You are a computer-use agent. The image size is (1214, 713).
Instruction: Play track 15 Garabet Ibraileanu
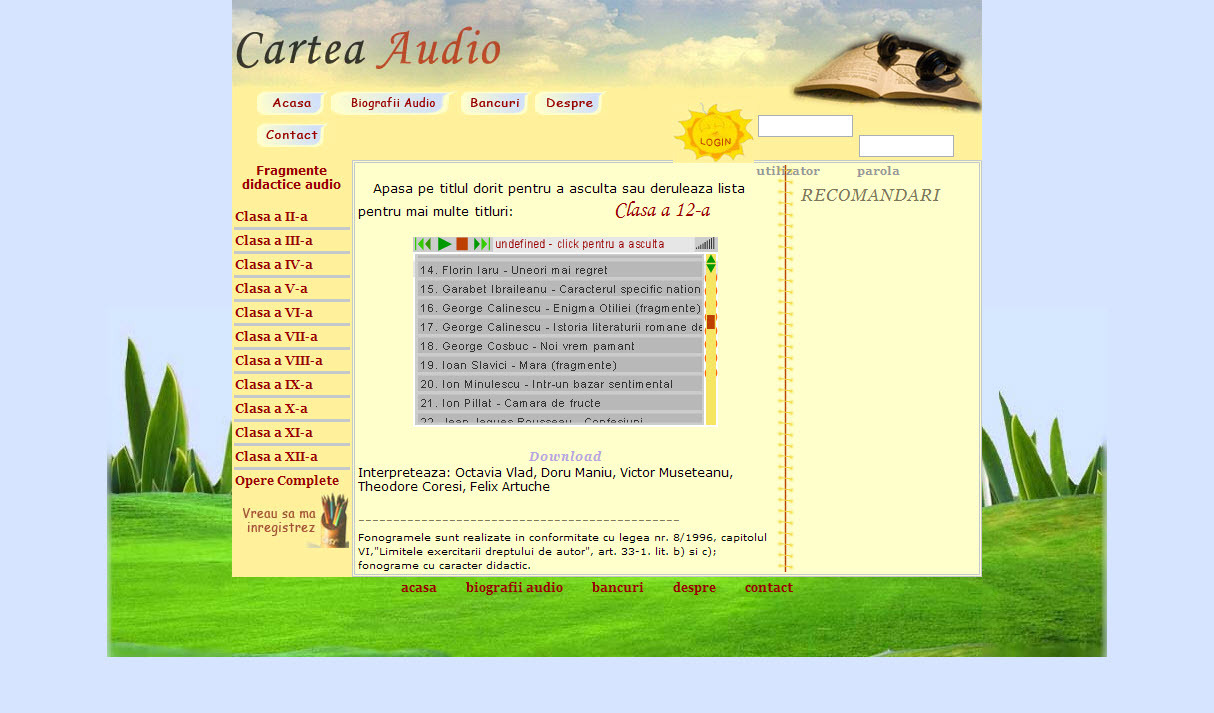tap(560, 289)
